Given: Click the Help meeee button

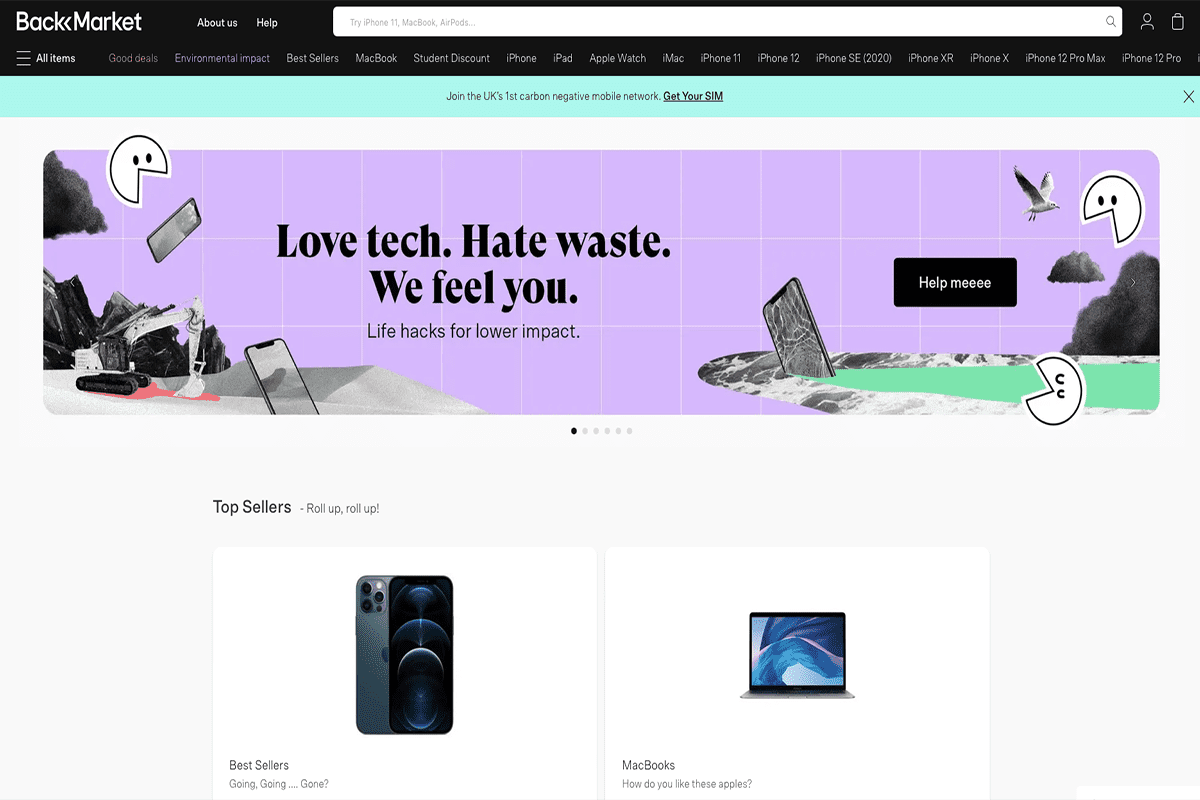Looking at the screenshot, I should tap(955, 282).
